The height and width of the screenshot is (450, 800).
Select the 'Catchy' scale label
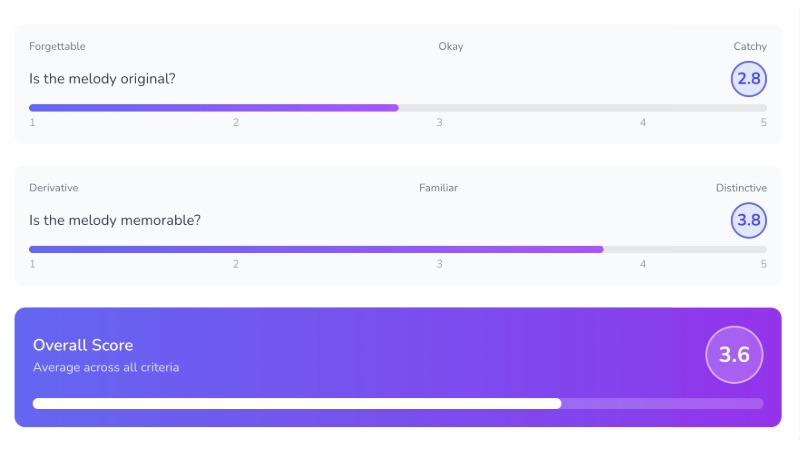(x=749, y=47)
